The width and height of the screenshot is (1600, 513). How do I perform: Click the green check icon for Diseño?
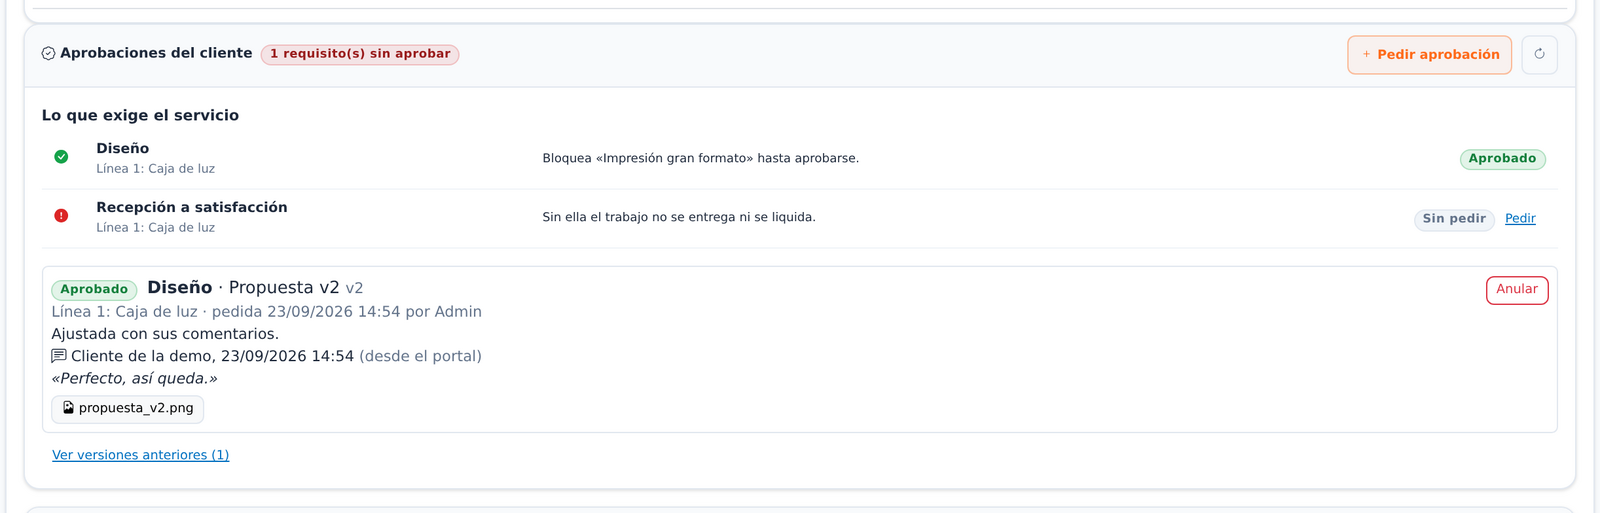(x=61, y=157)
